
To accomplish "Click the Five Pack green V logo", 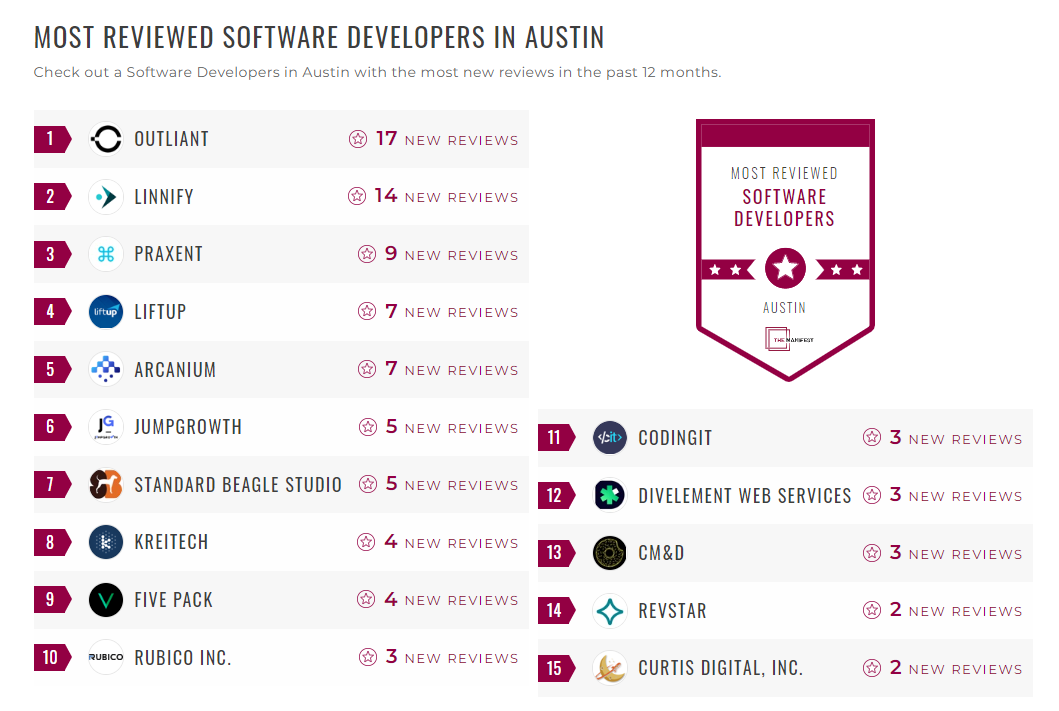I will [105, 599].
